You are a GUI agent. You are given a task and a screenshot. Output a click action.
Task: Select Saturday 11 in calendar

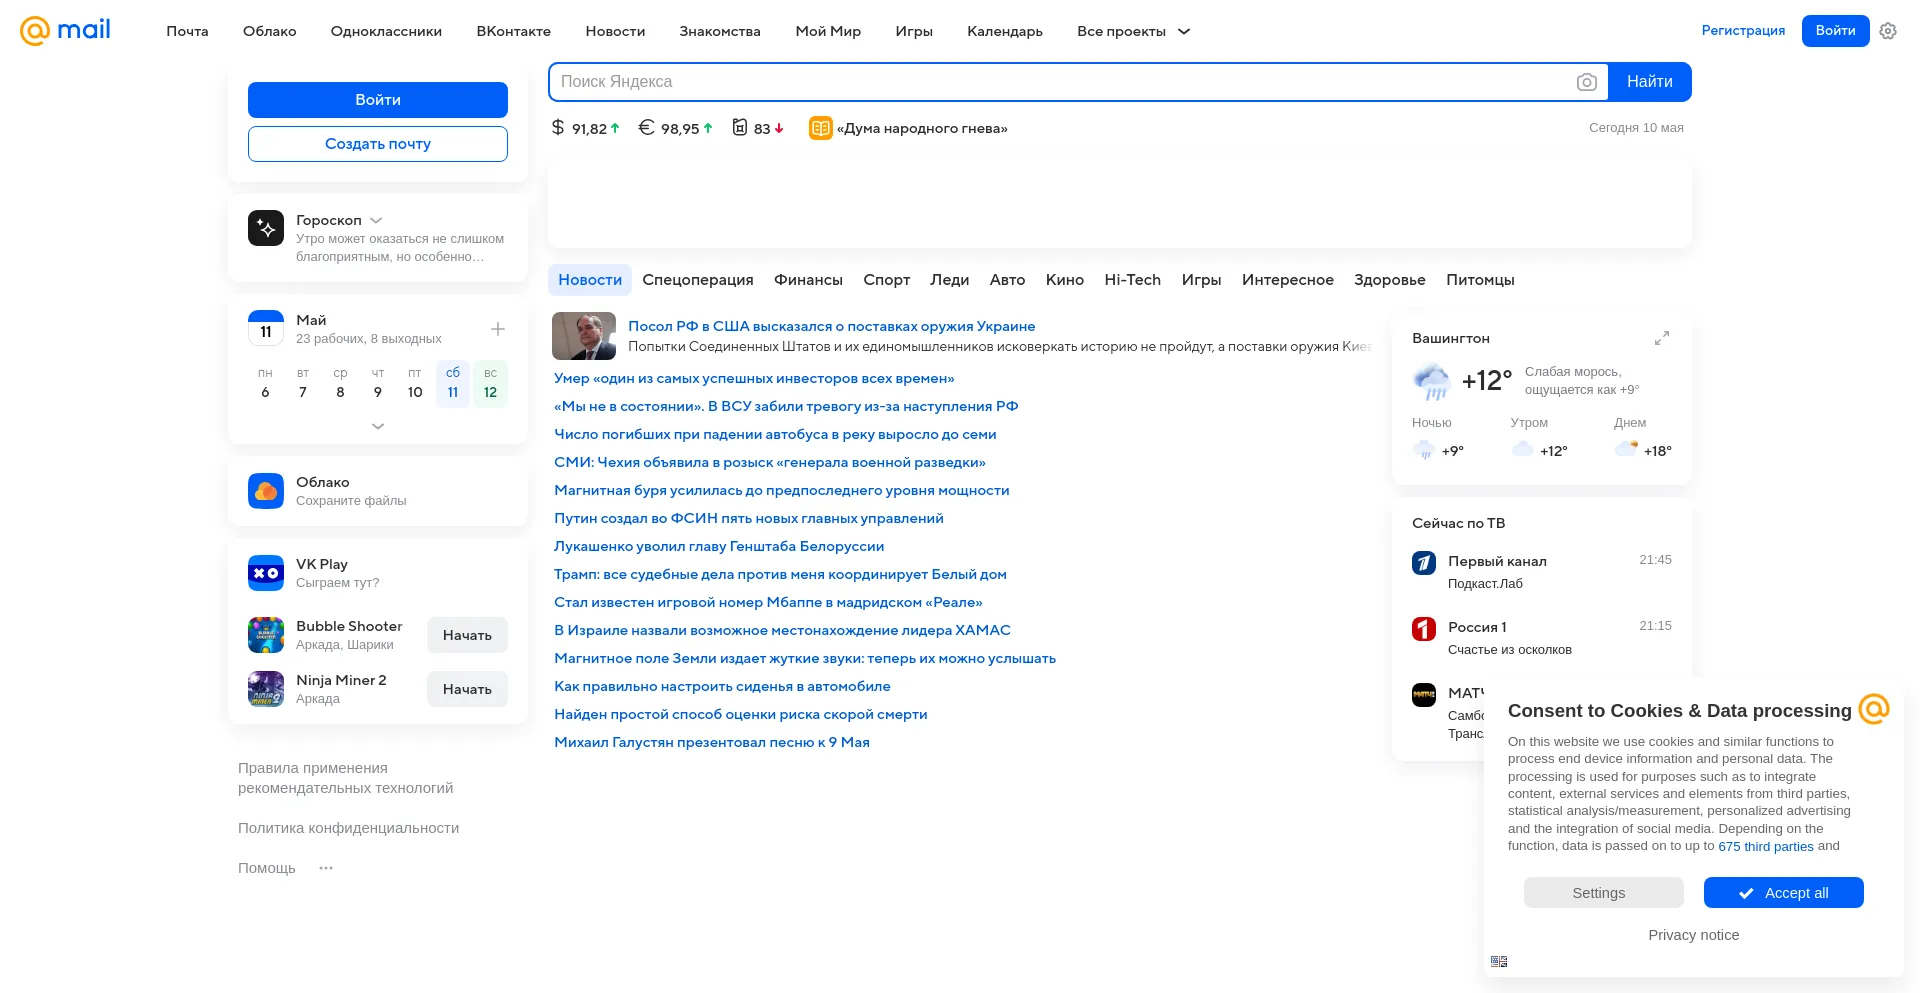pos(453,383)
